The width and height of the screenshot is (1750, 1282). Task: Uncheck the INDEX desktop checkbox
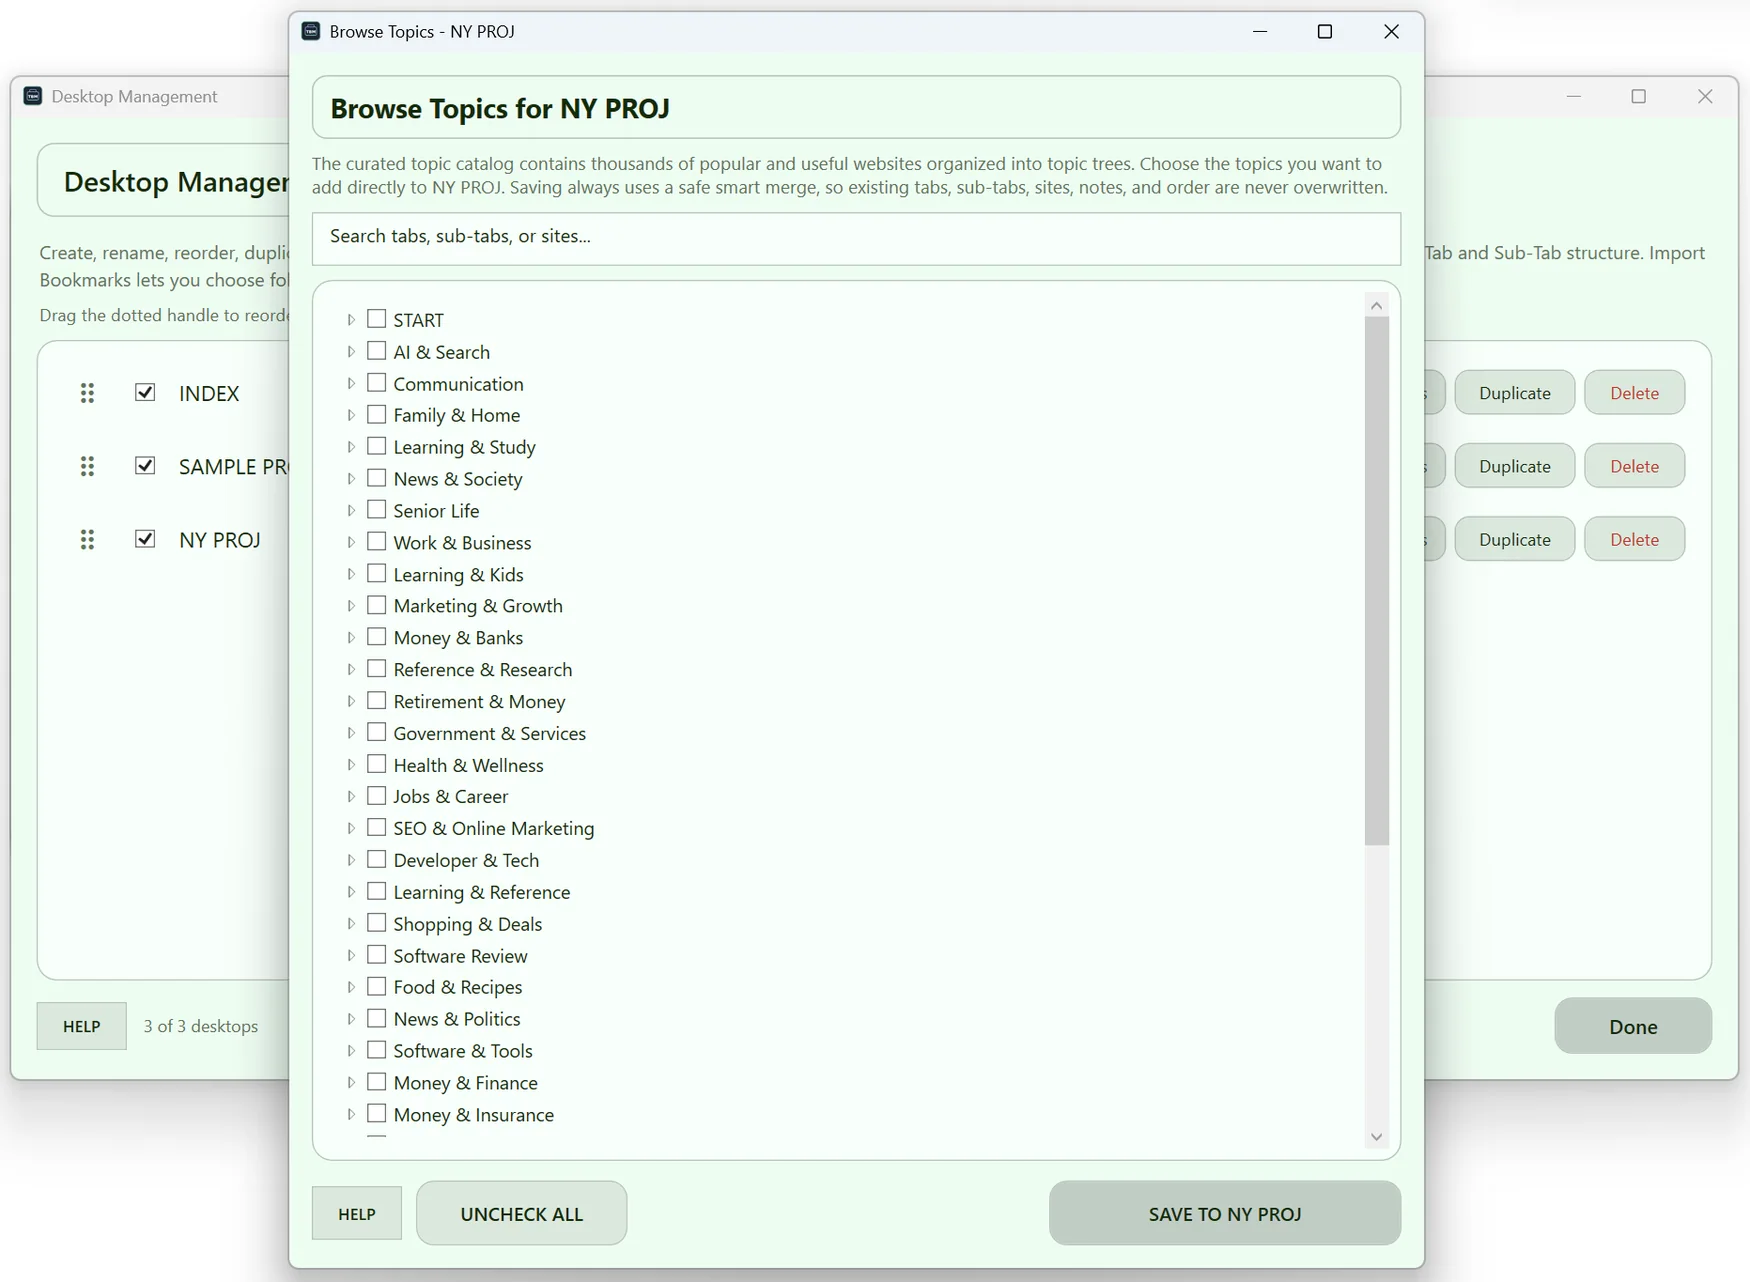tap(145, 392)
